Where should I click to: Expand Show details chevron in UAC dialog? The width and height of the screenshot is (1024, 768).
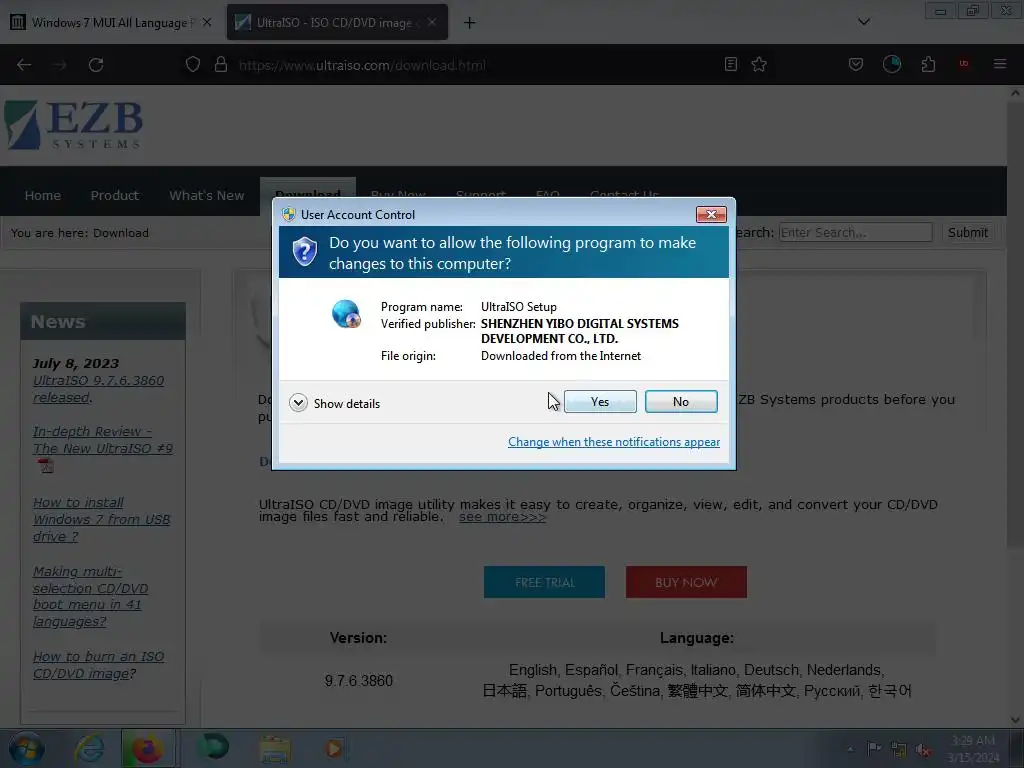(298, 403)
